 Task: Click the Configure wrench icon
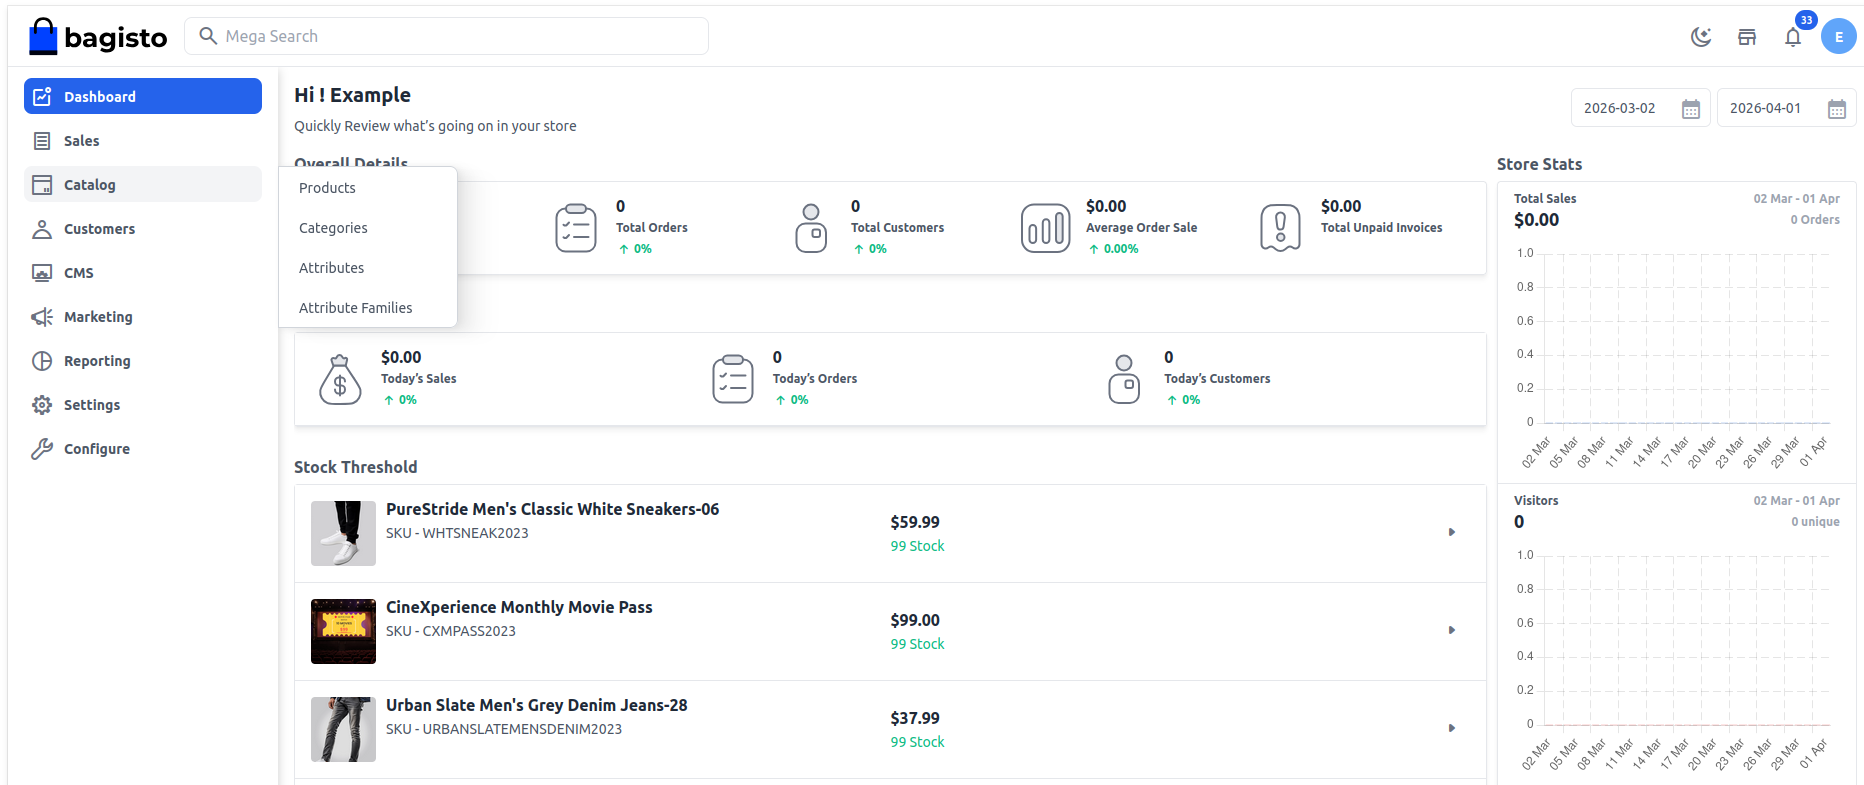42,449
